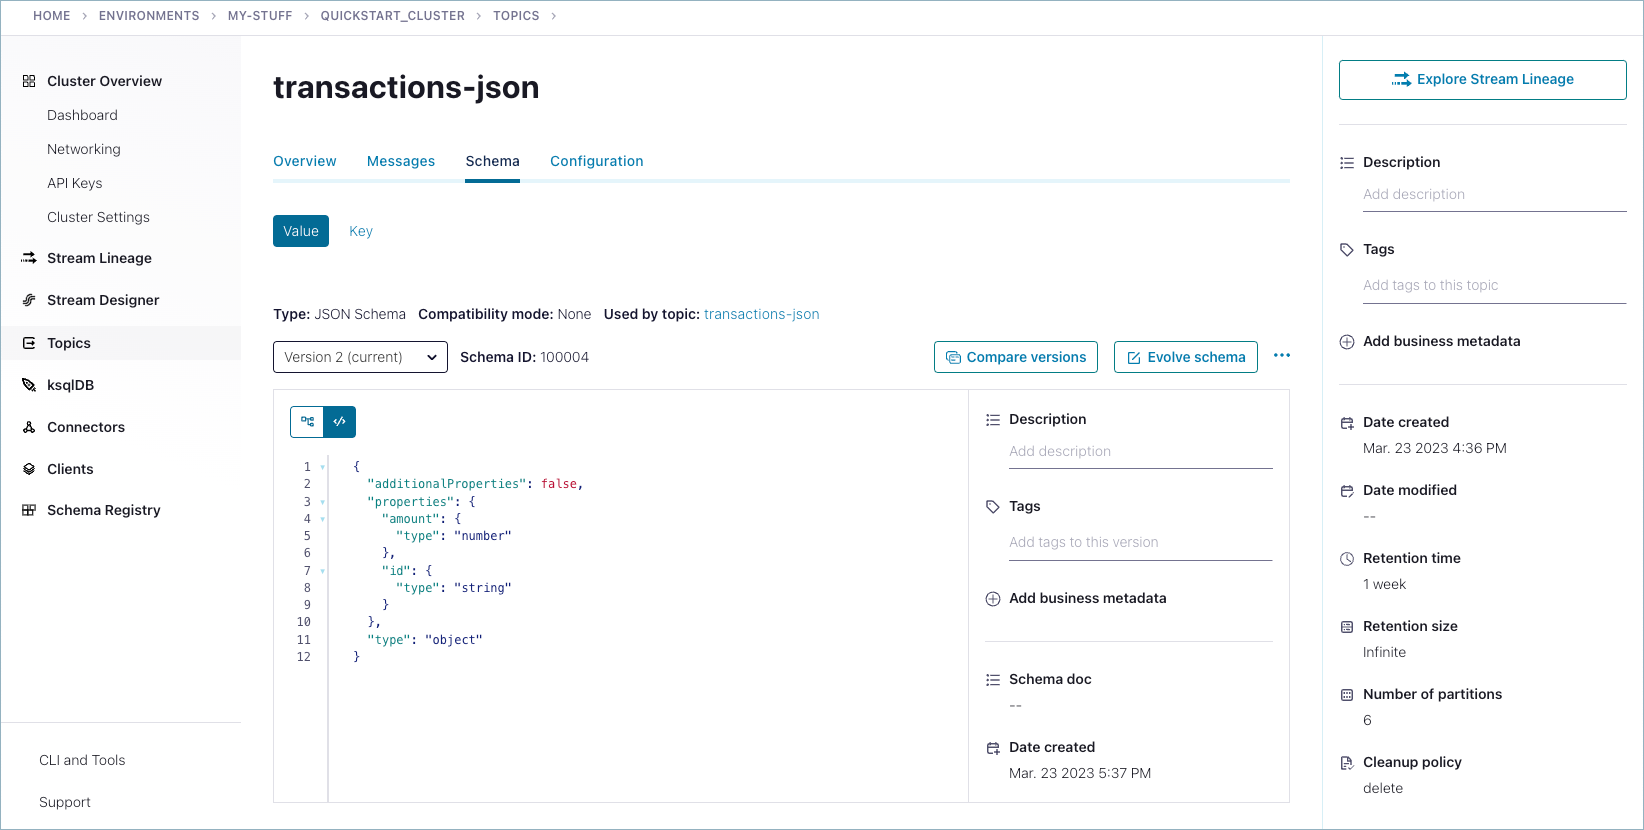Screen dimensions: 1644x830
Task: Select the code view icon
Action: (x=340, y=422)
